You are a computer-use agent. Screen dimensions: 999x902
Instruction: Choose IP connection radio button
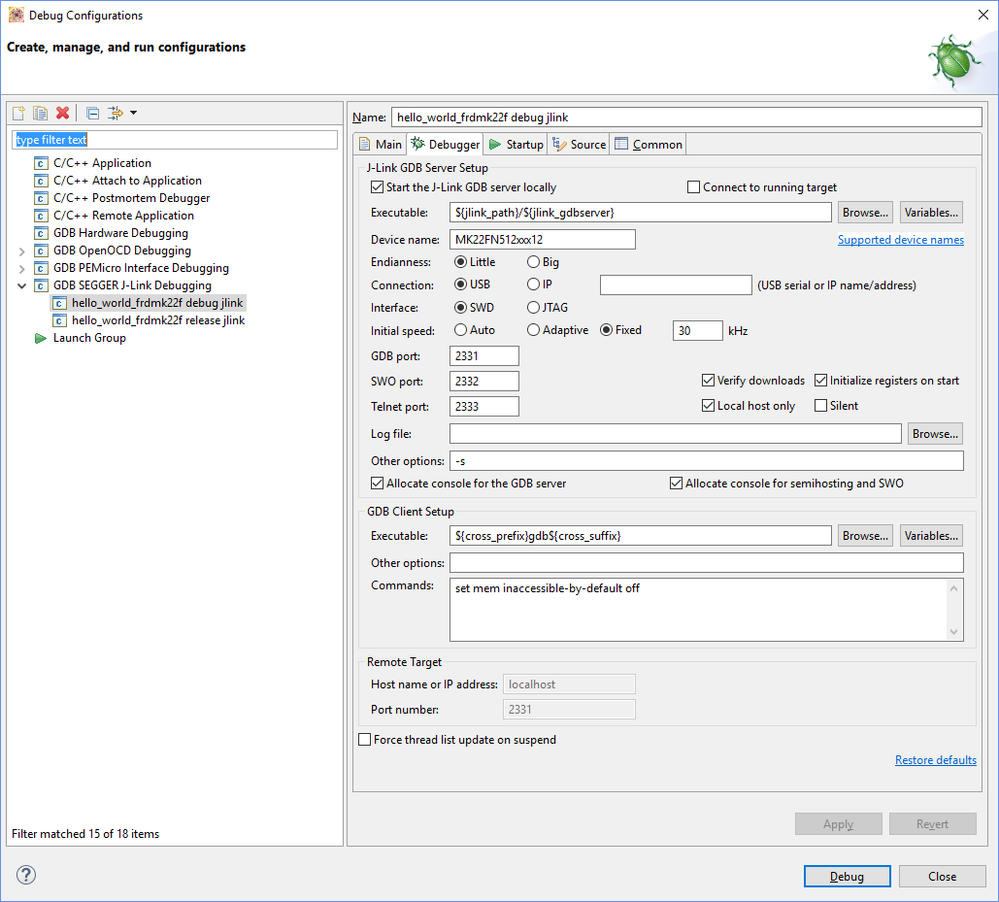pyautogui.click(x=533, y=284)
